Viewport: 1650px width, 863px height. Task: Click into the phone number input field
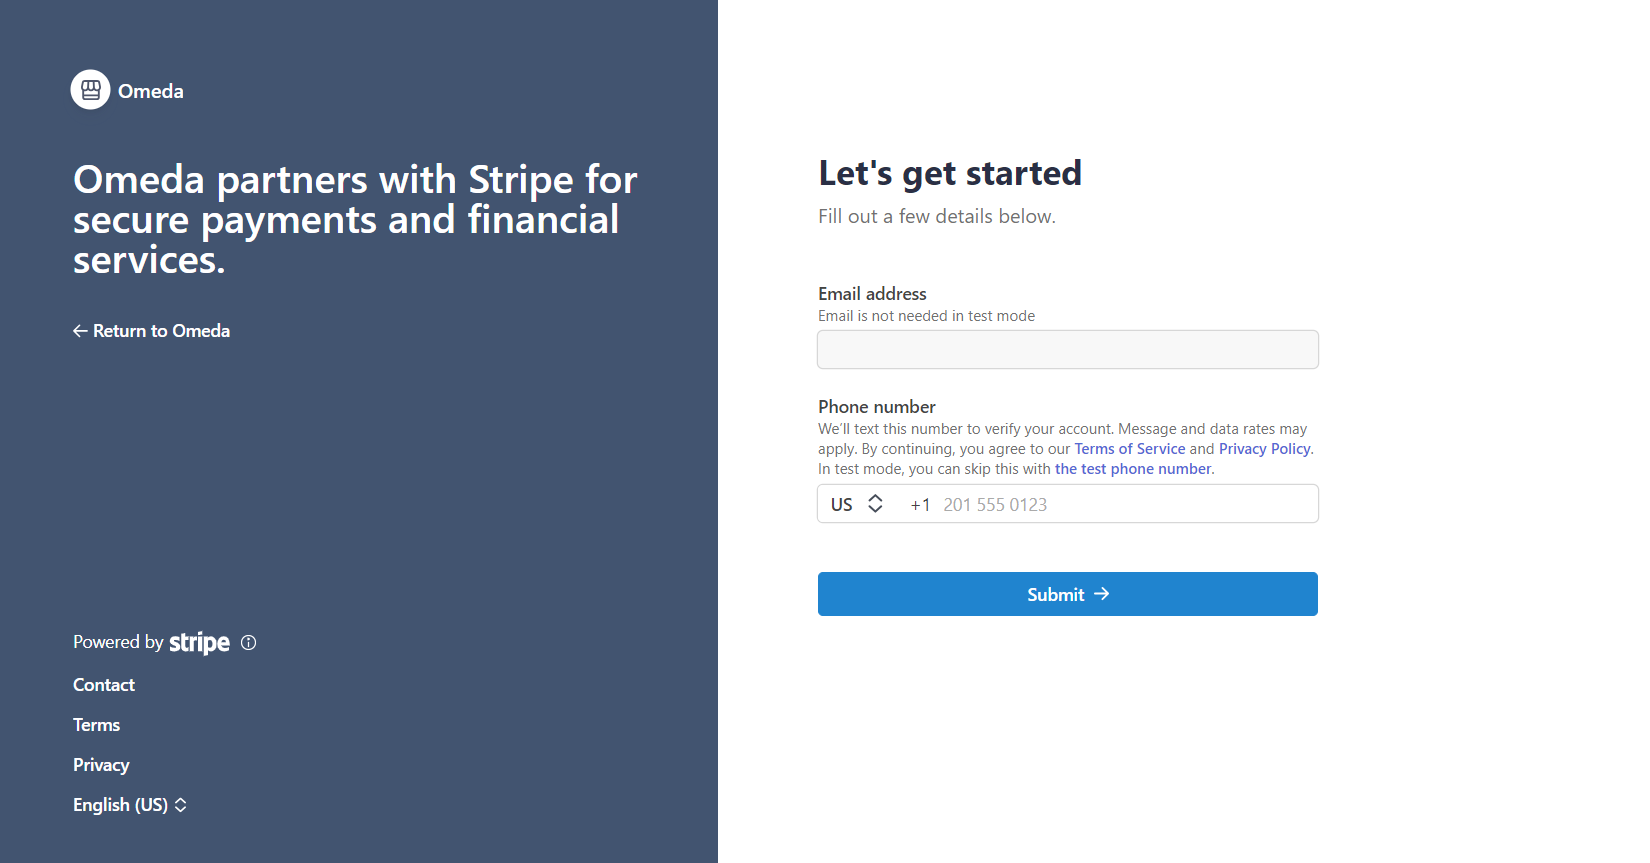(1120, 504)
